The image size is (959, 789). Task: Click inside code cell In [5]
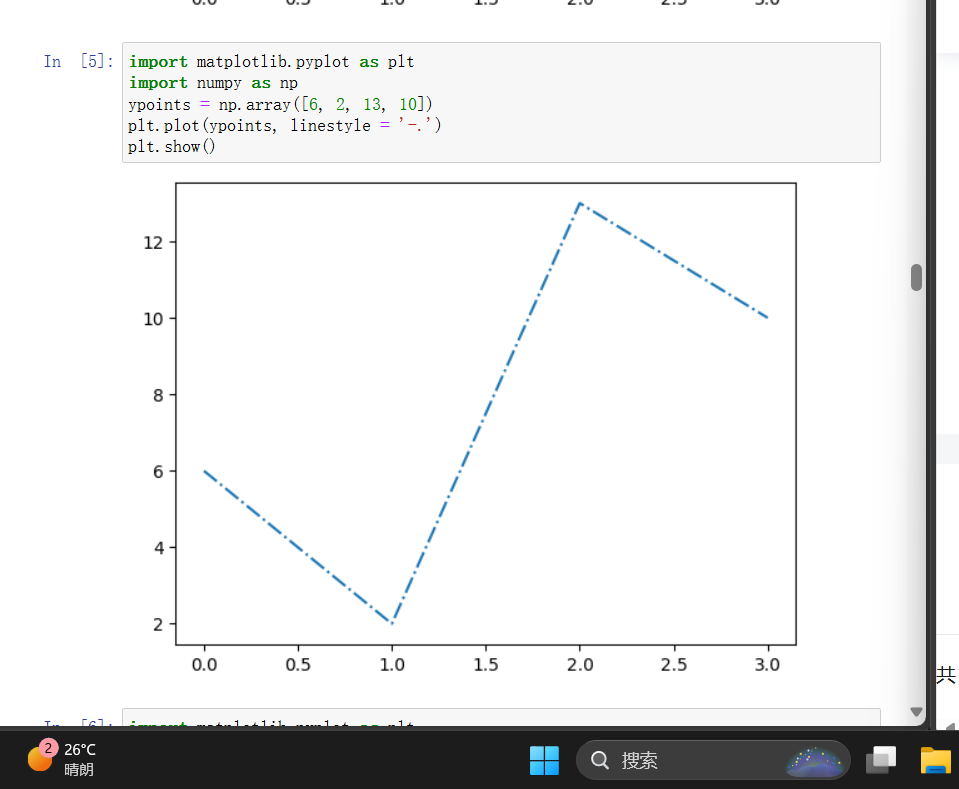(501, 103)
